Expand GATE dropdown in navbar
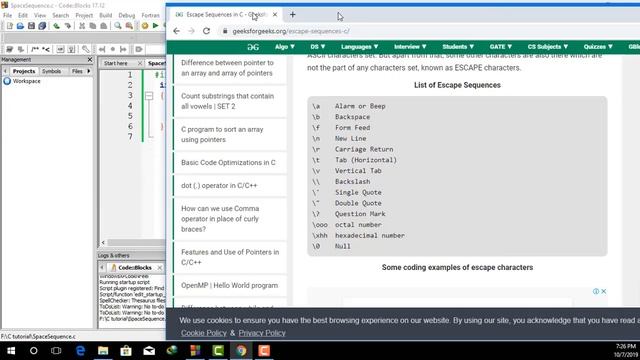The height and width of the screenshot is (360, 640). (x=500, y=47)
